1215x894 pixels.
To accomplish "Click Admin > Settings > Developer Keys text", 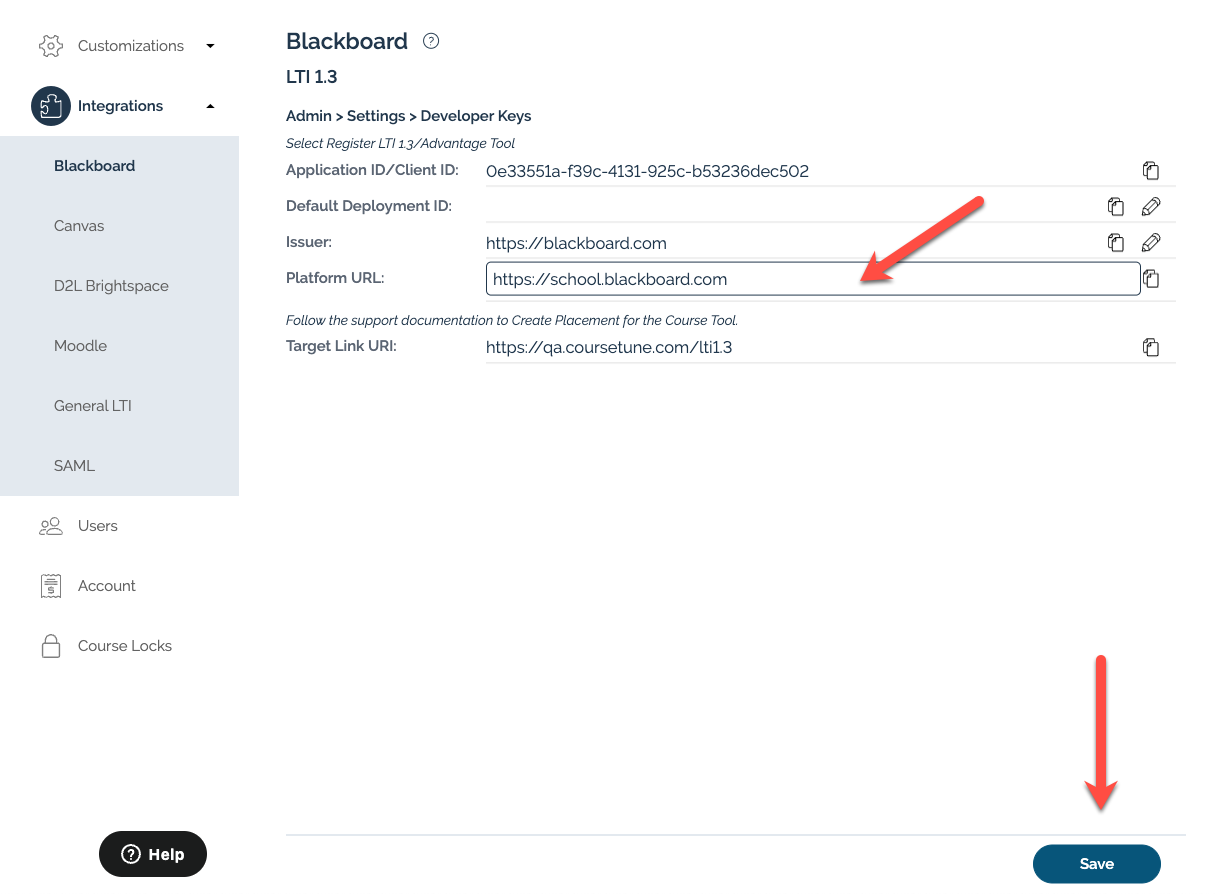I will pos(409,116).
